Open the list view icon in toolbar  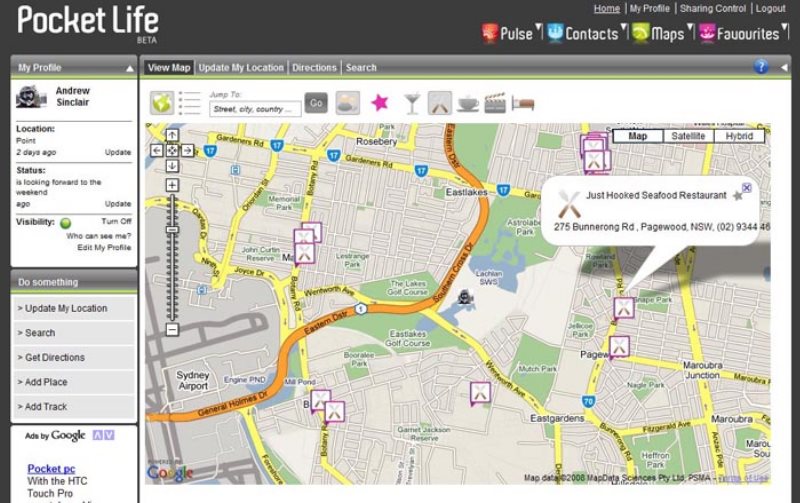click(x=189, y=103)
